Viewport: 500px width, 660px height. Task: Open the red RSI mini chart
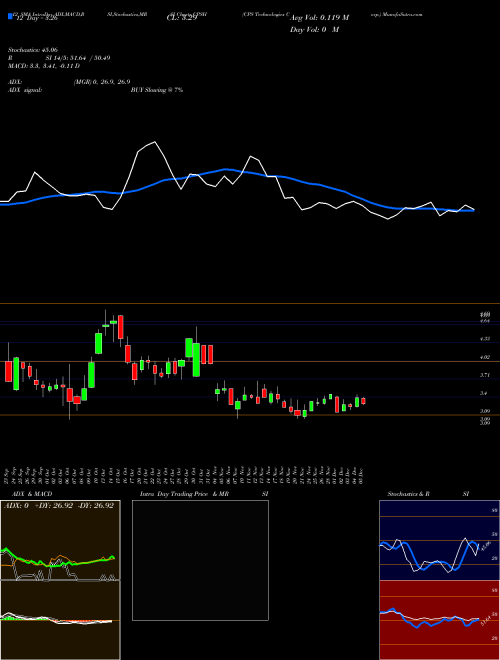click(439, 620)
